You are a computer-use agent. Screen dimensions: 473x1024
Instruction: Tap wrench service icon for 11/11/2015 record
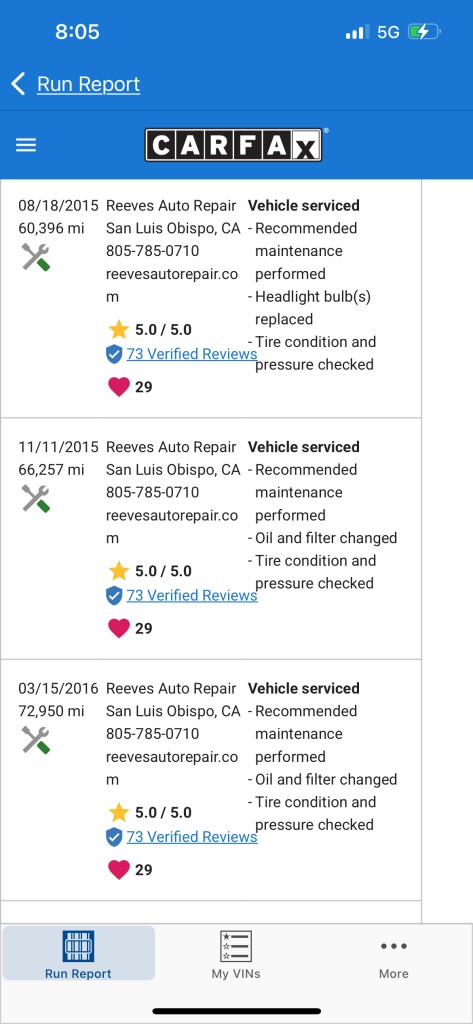point(35,499)
